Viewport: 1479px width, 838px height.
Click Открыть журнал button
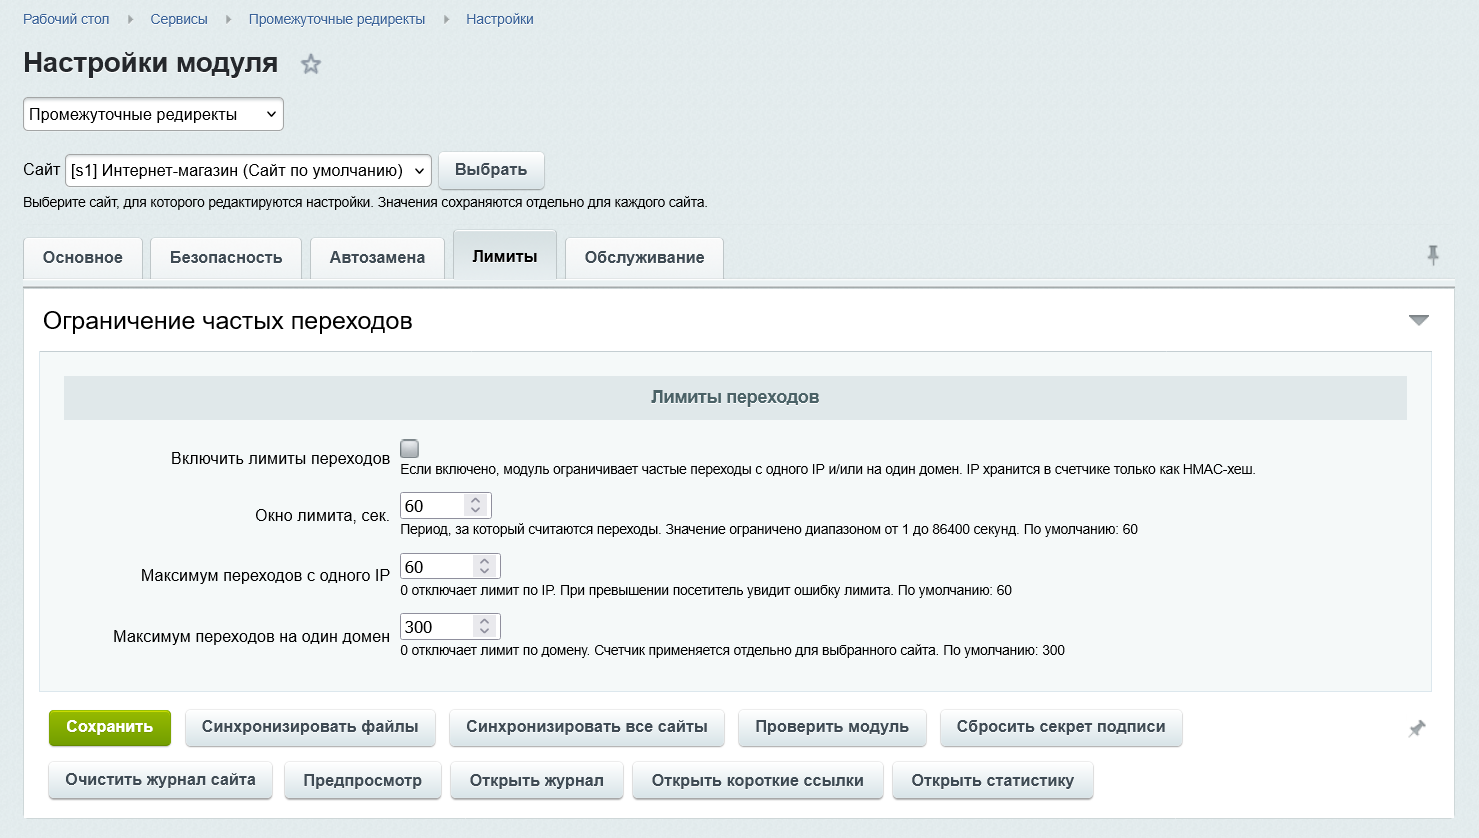pos(537,781)
